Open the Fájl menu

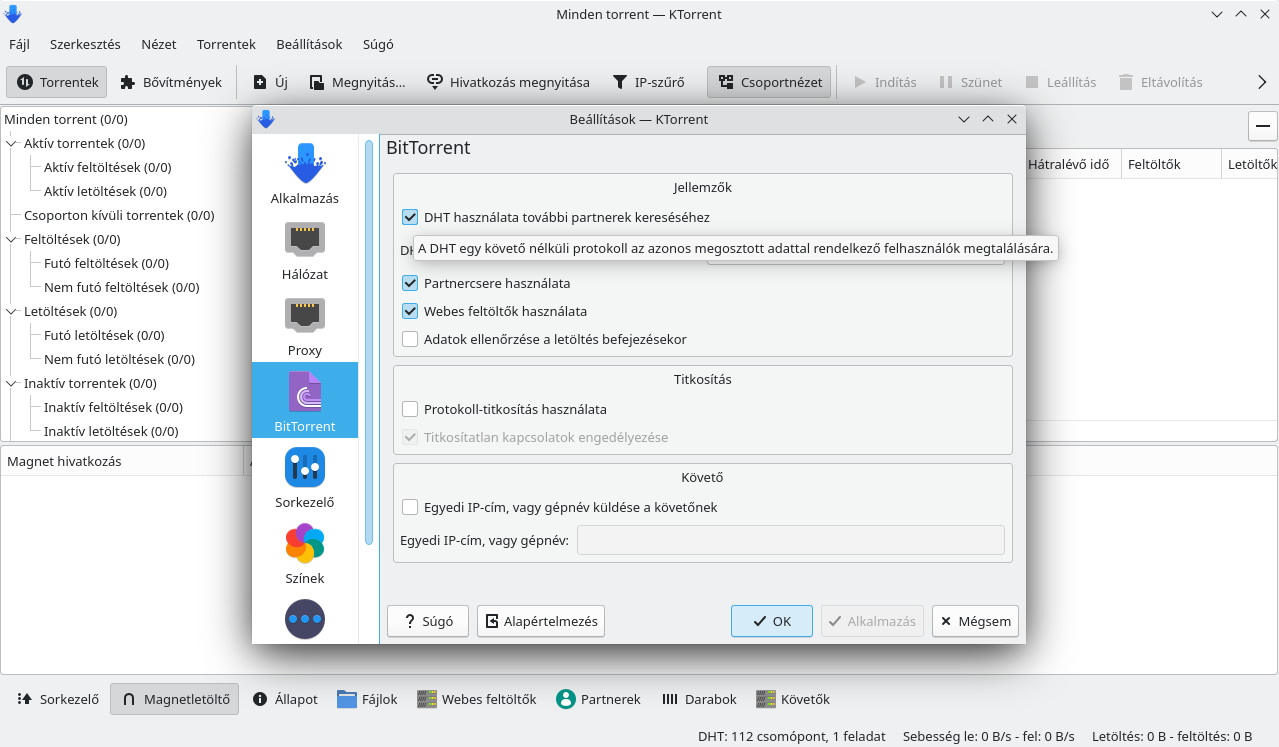(19, 44)
